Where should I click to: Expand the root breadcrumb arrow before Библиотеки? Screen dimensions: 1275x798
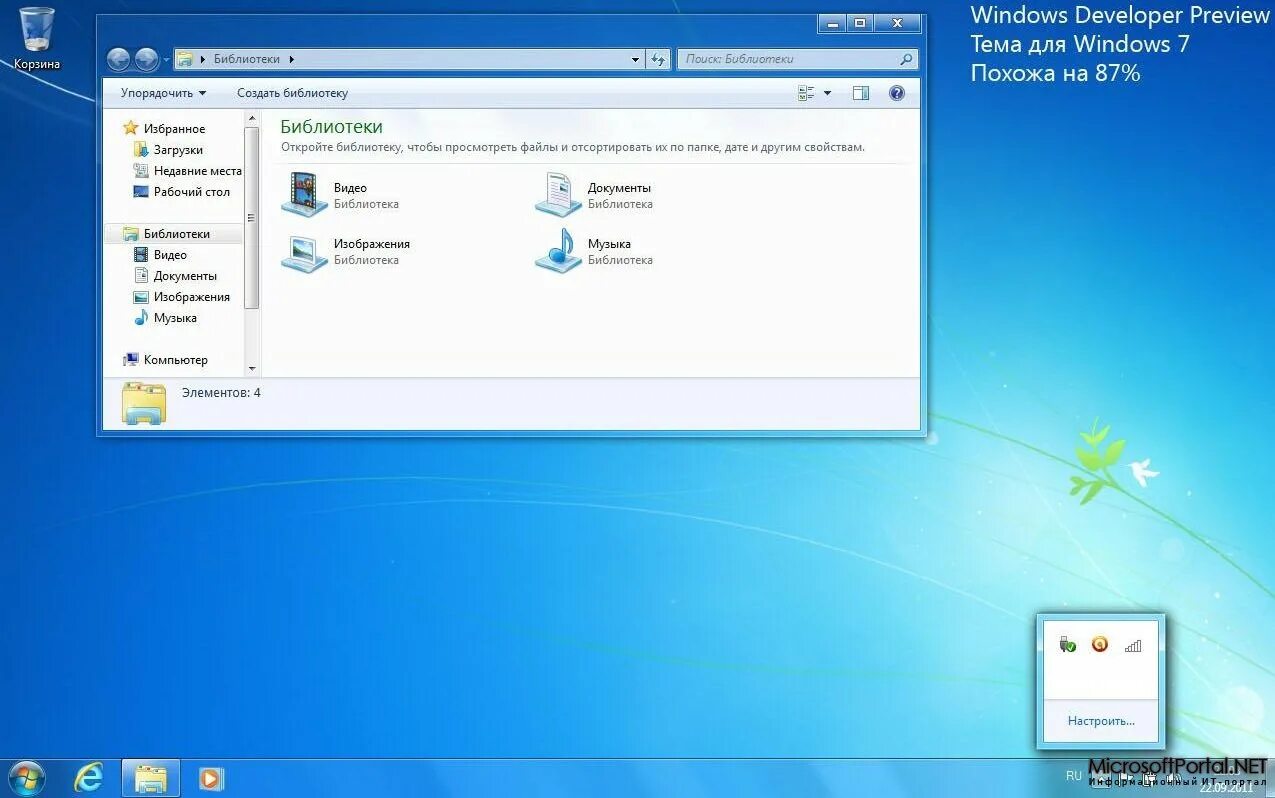(x=203, y=59)
